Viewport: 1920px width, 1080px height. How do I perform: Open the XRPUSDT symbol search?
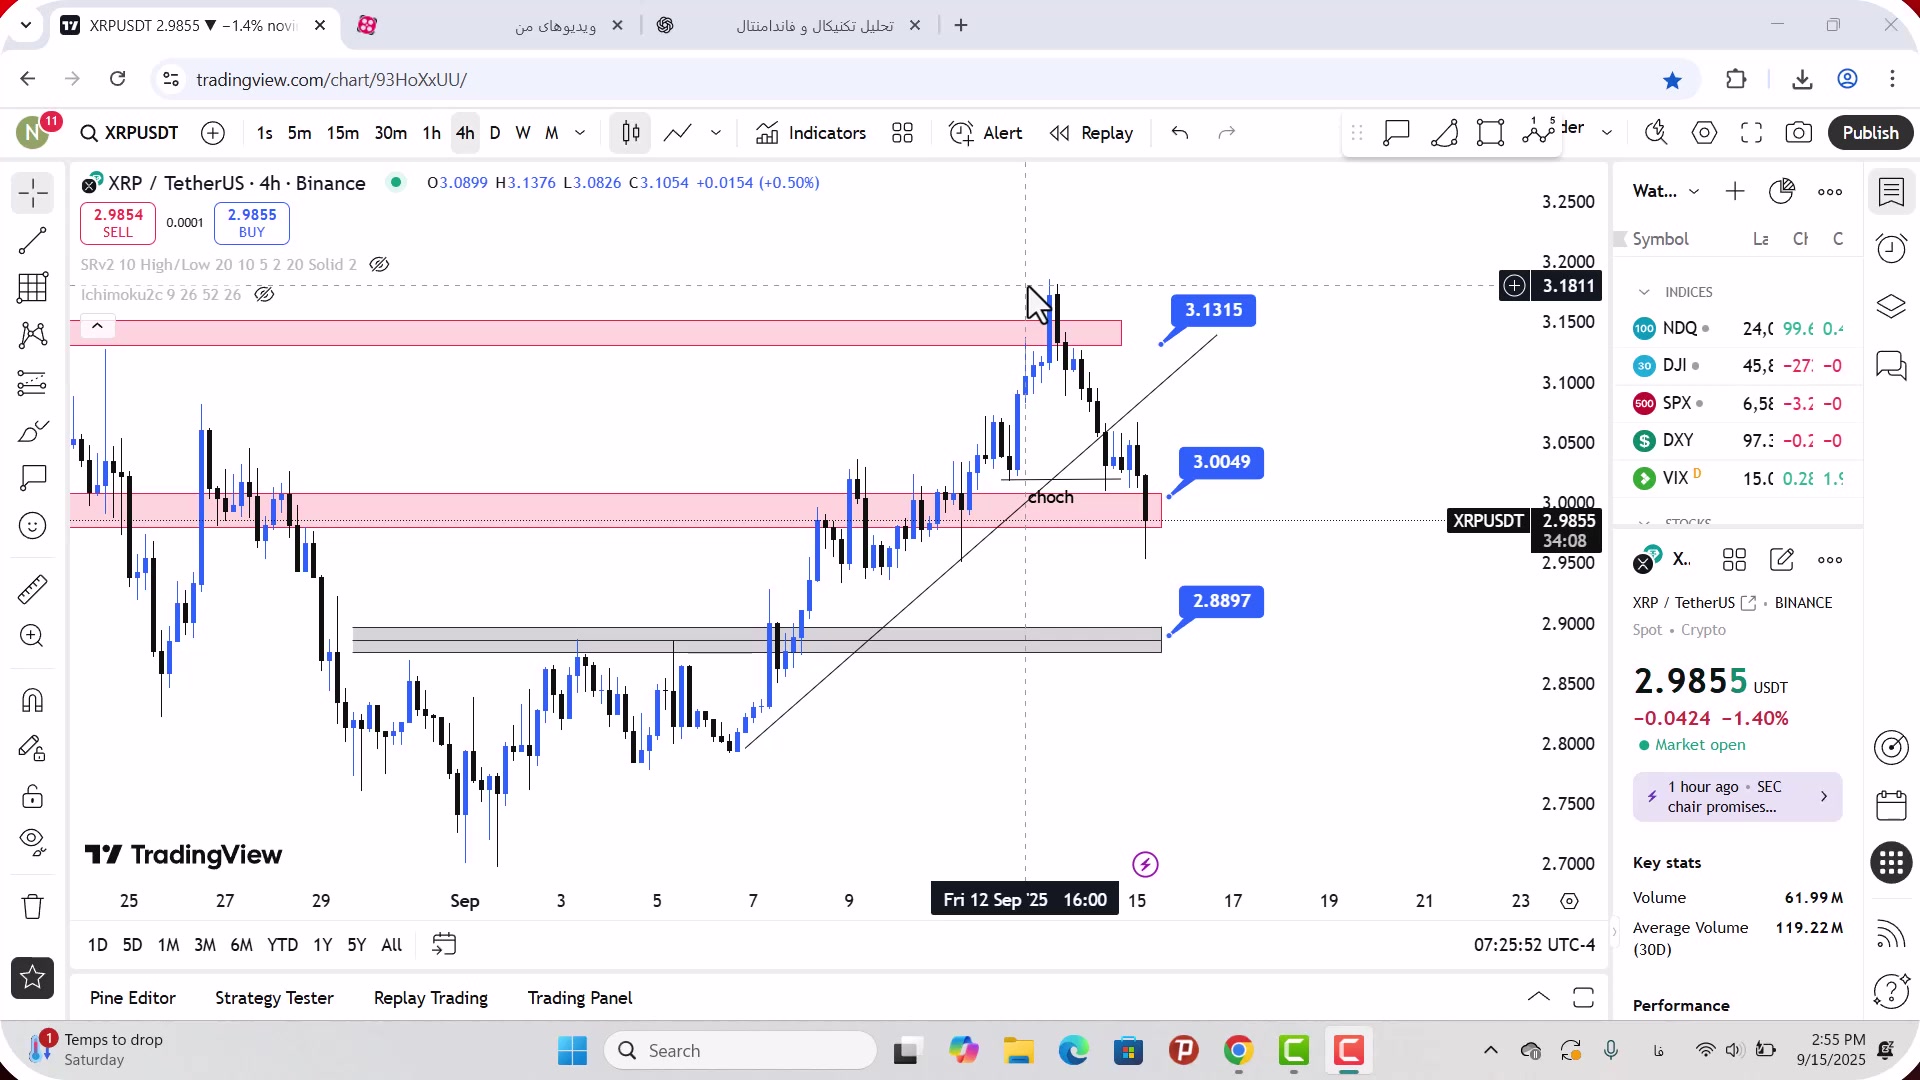tap(129, 133)
